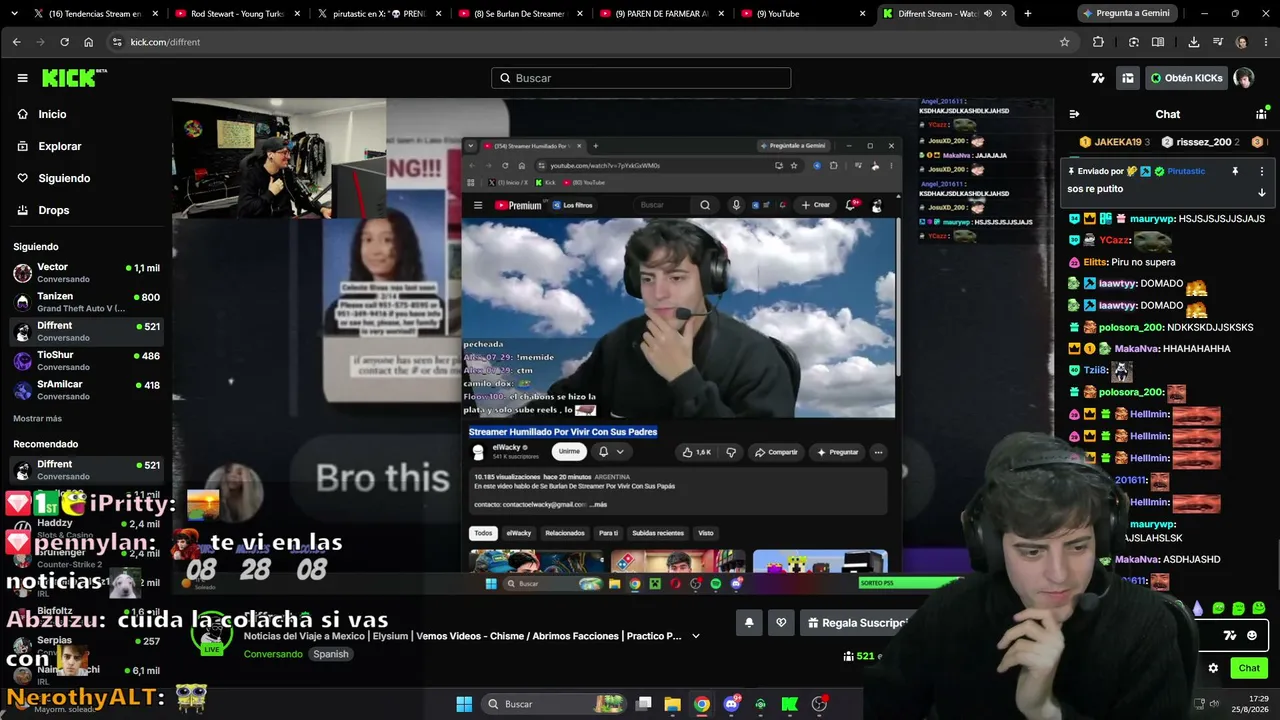
Task: Click the Regala Suscripciones button
Action: [x=858, y=623]
